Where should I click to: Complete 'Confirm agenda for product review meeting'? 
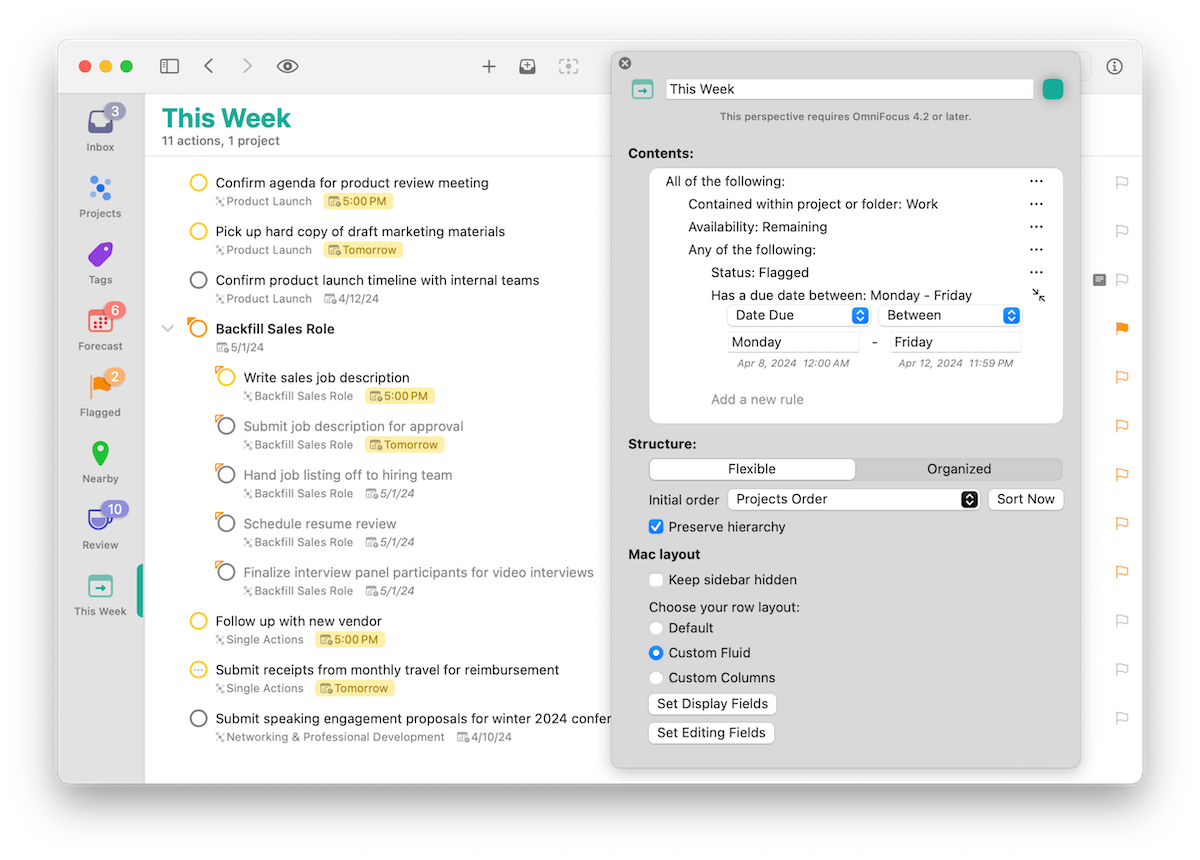coord(198,183)
